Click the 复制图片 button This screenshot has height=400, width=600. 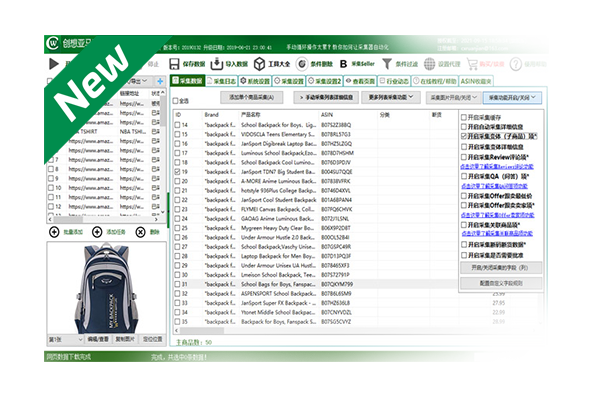pyautogui.click(x=125, y=339)
